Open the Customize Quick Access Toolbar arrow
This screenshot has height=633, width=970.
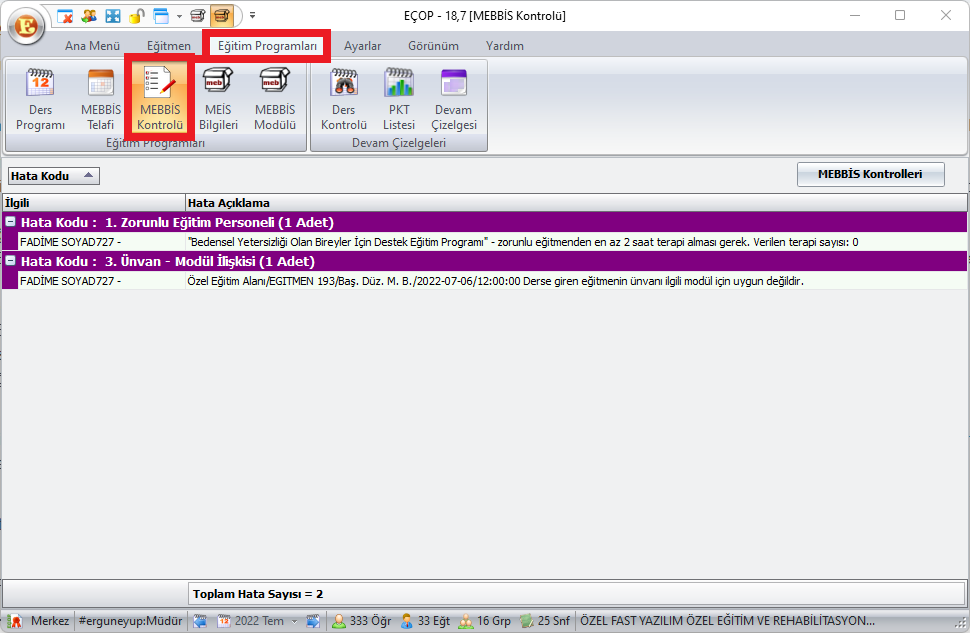[x=252, y=16]
